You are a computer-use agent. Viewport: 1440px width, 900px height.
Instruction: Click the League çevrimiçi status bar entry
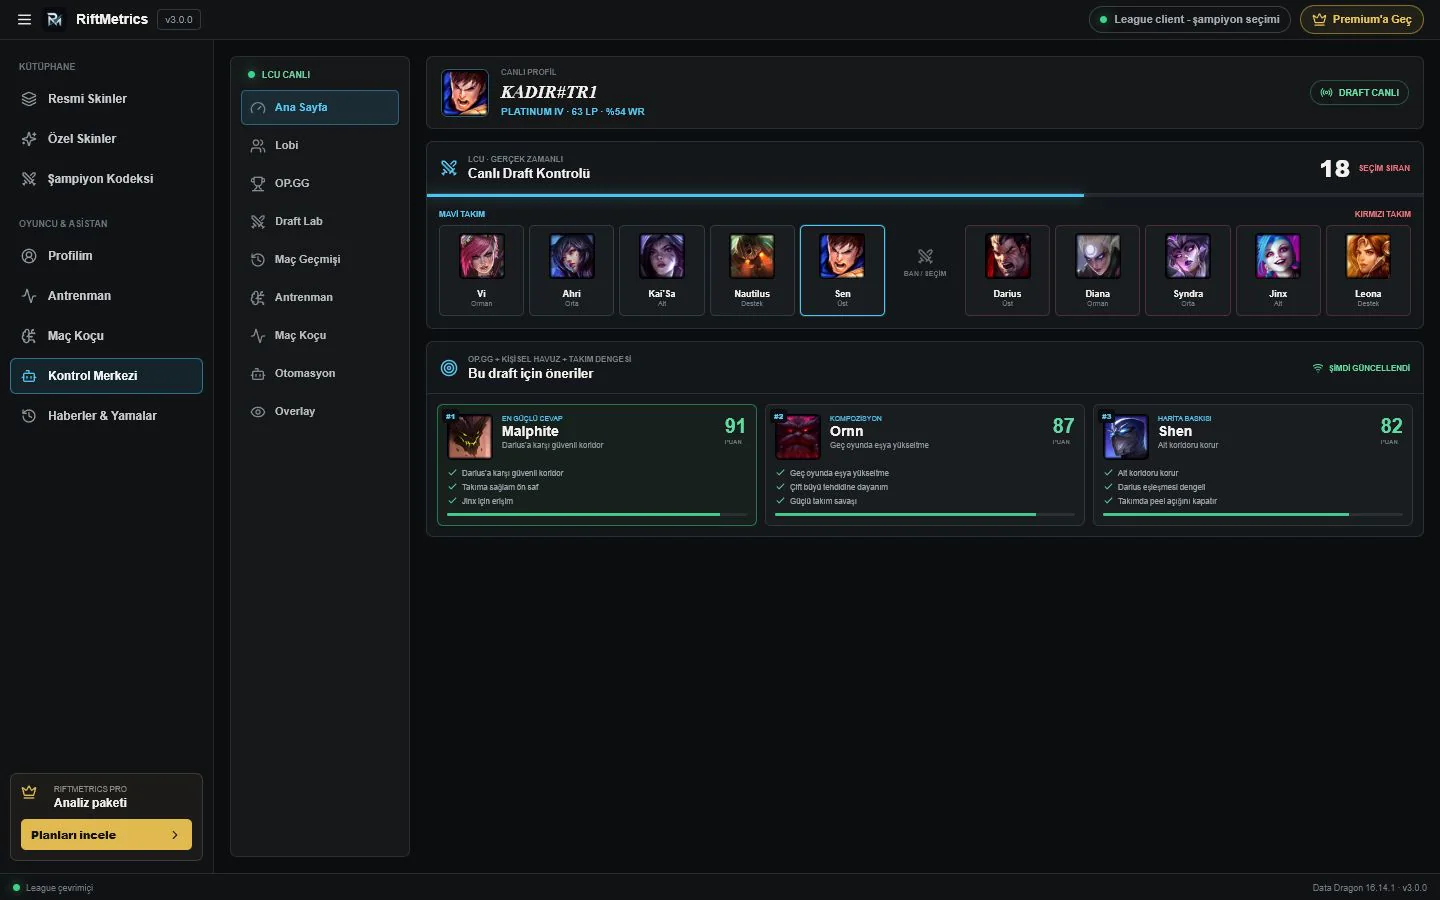coord(53,888)
